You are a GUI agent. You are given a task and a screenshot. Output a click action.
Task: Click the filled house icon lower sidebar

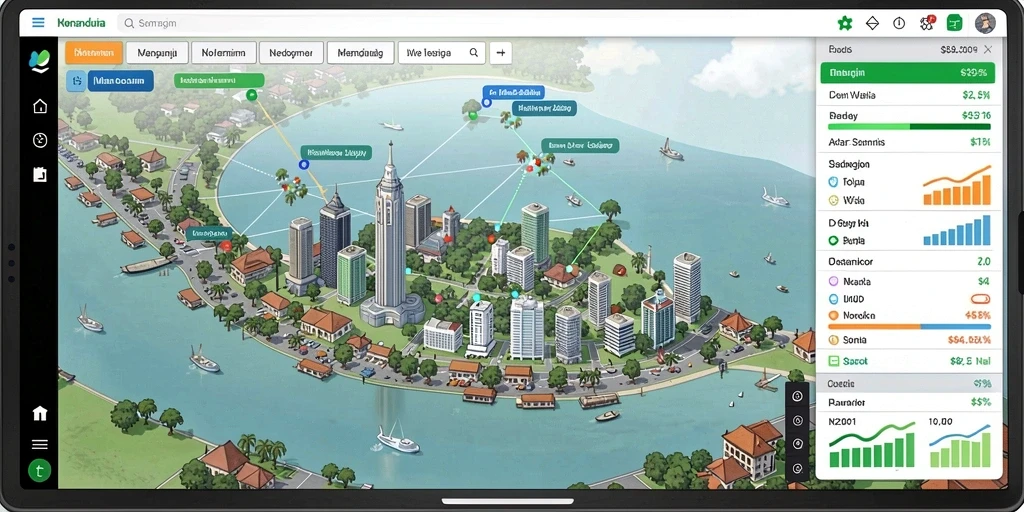click(40, 413)
